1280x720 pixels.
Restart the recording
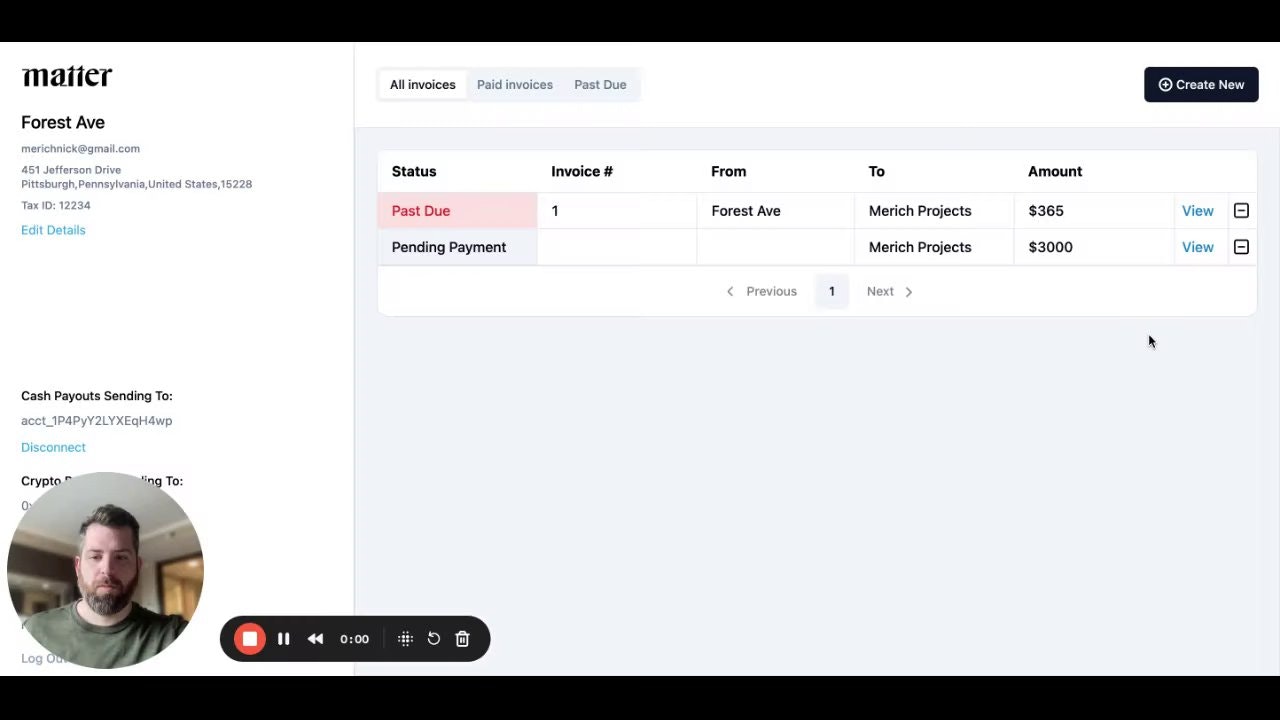click(433, 639)
